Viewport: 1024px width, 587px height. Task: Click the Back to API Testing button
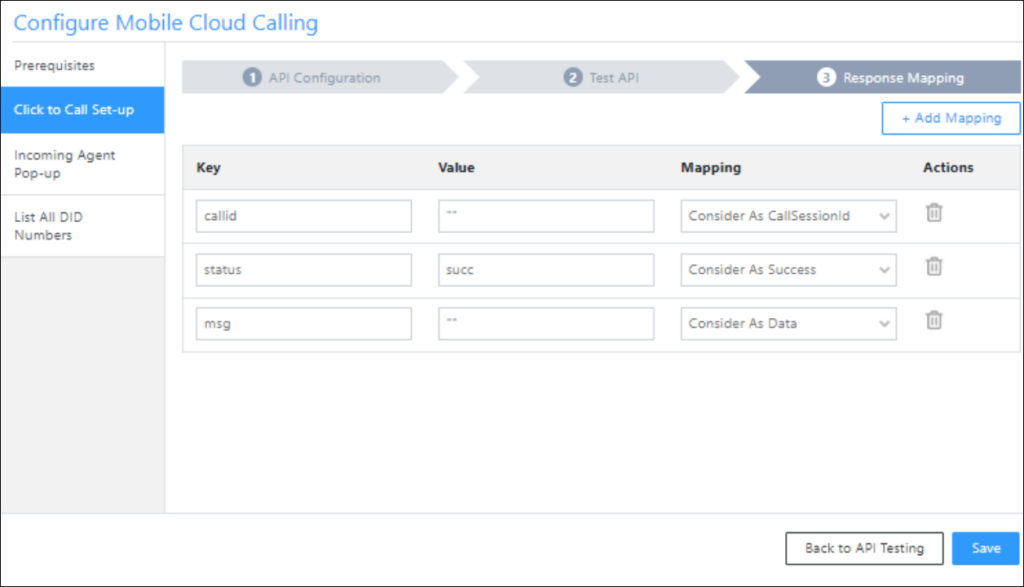864,548
